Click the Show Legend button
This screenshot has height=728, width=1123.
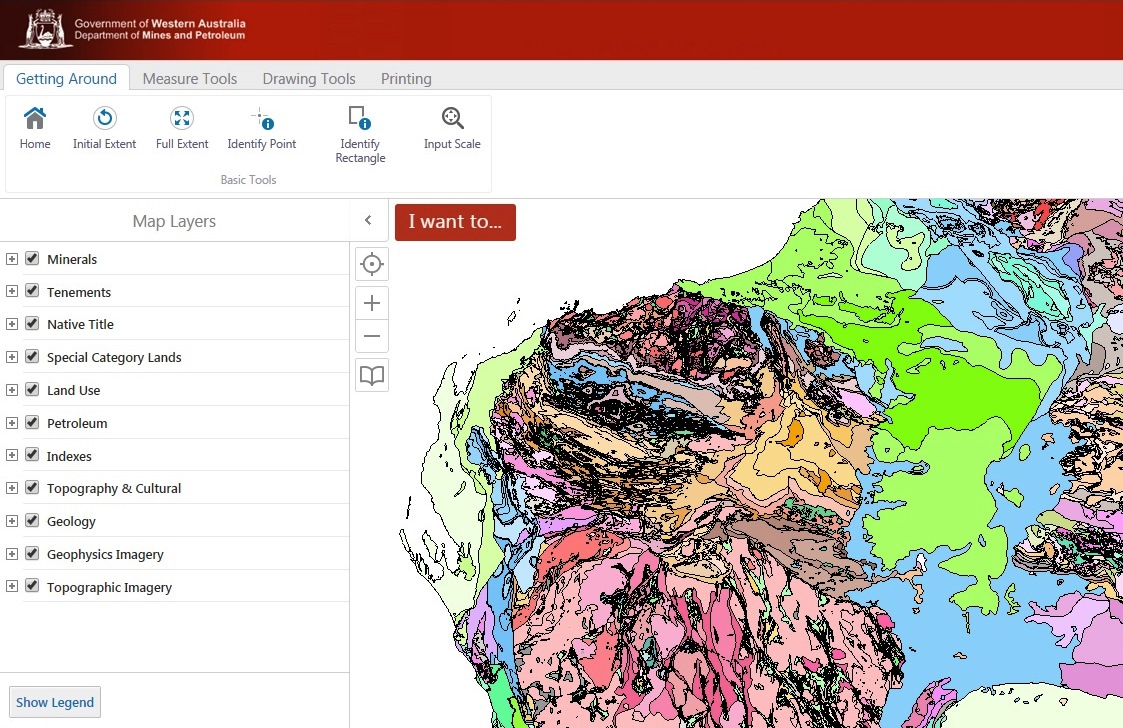click(55, 702)
